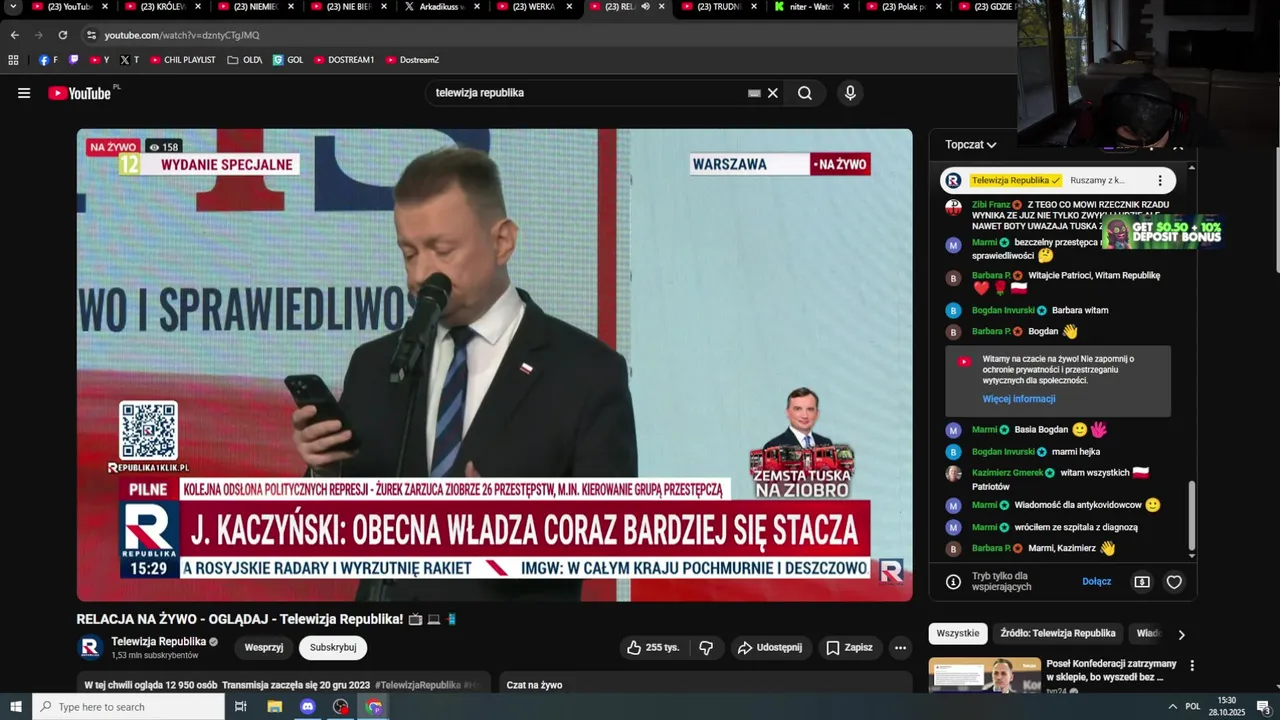
Task: Clear the search query with X icon
Action: (x=773, y=93)
